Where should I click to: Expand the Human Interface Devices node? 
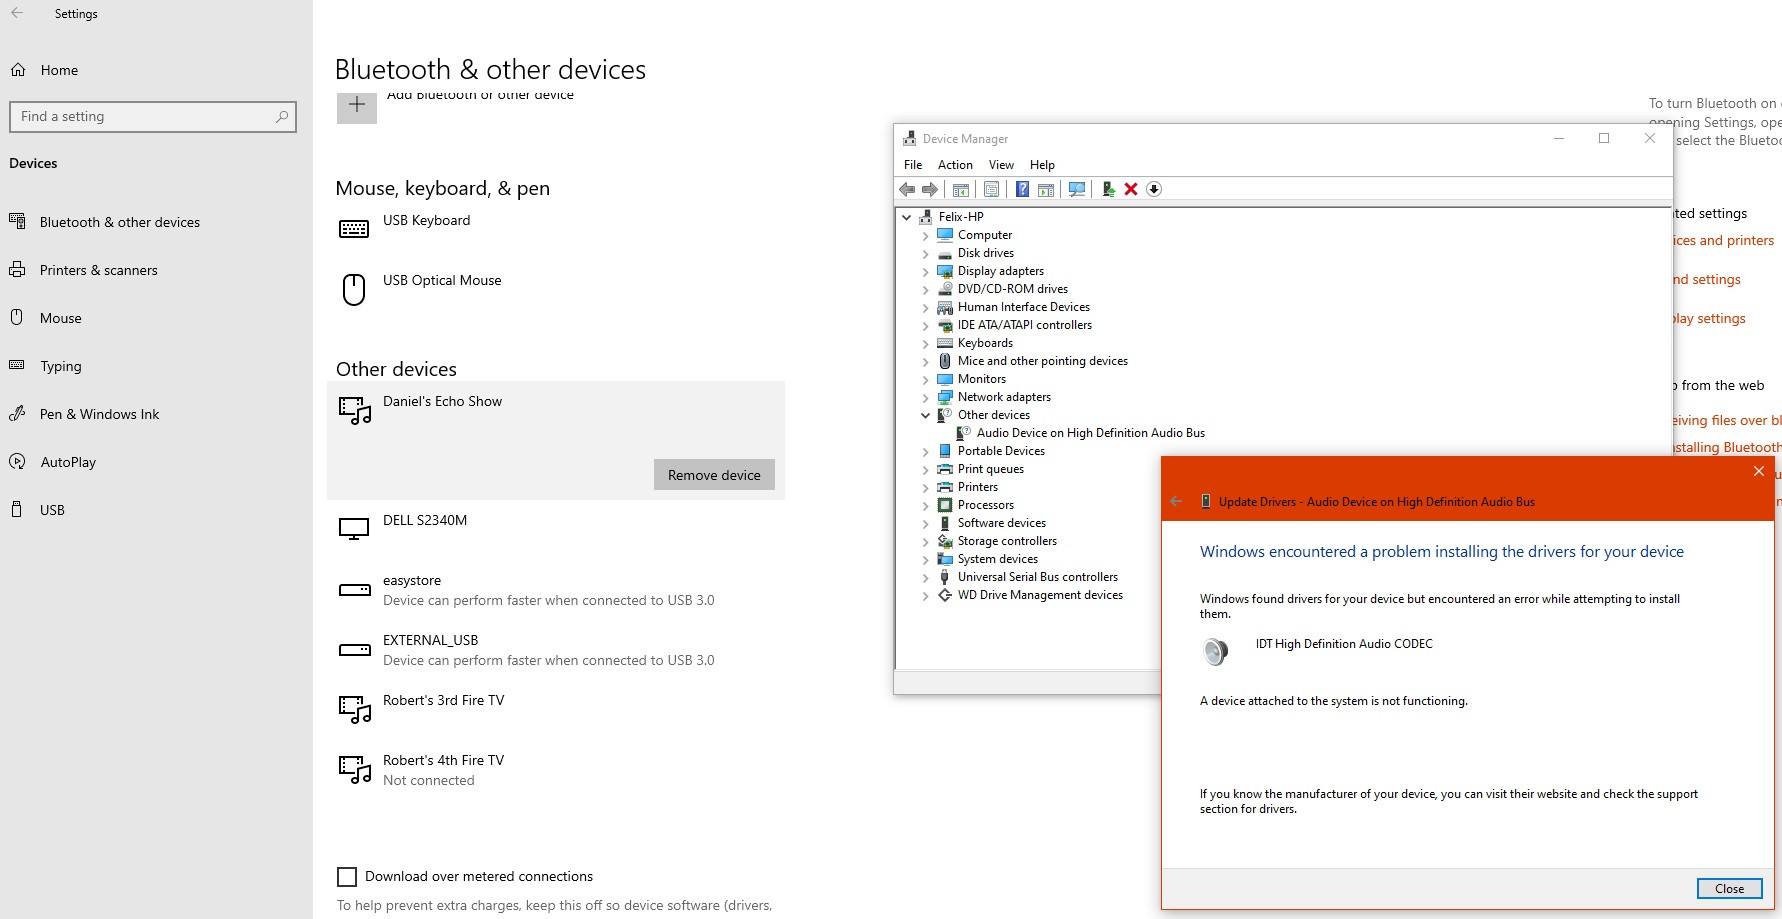[926, 307]
